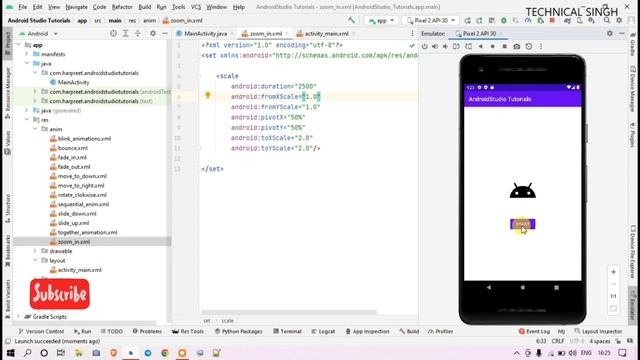
Task: Zoom in emulator with plus button
Action: (613, 272)
